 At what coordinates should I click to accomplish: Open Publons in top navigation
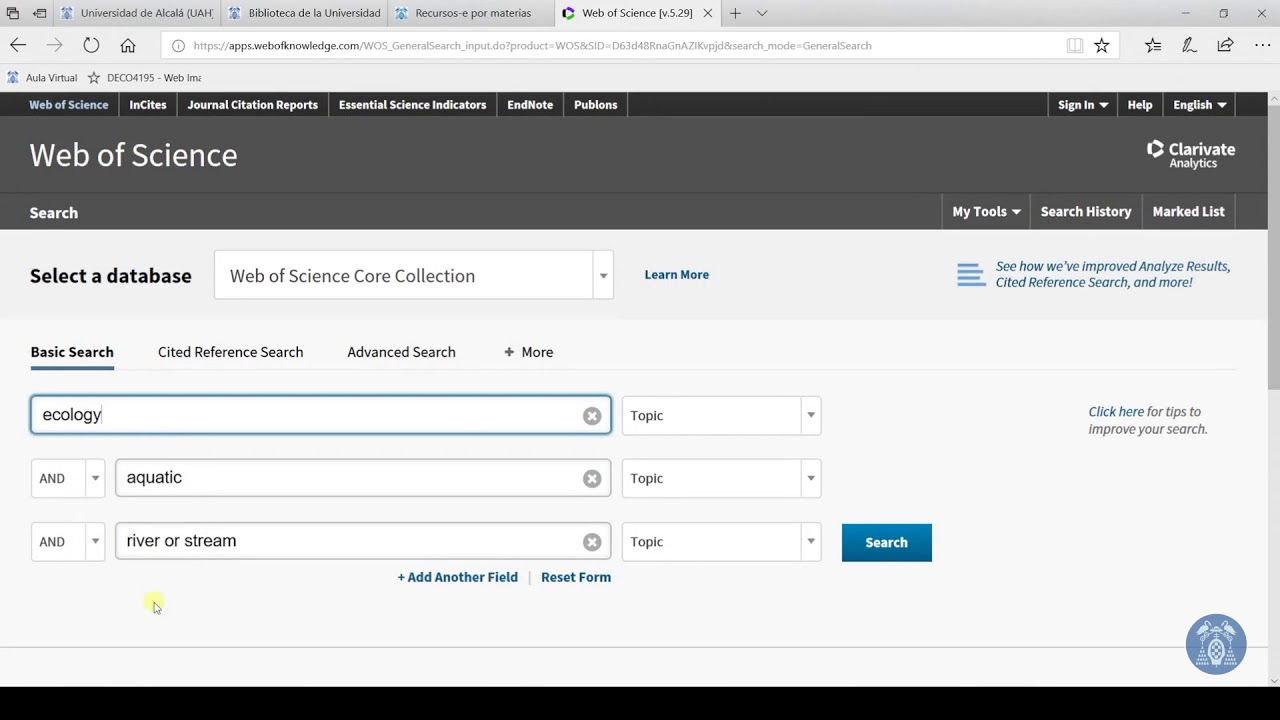click(x=595, y=105)
